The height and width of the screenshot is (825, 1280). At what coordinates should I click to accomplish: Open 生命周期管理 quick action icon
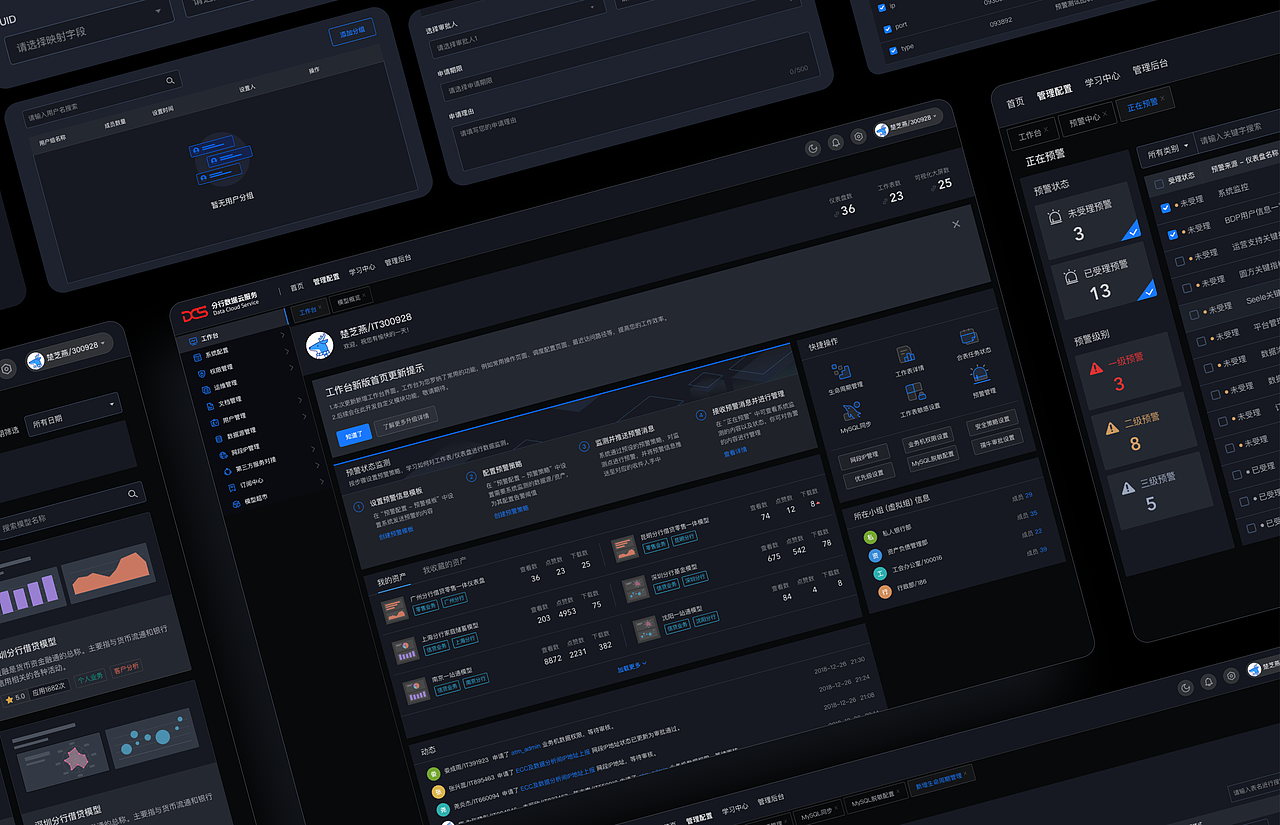coord(841,373)
